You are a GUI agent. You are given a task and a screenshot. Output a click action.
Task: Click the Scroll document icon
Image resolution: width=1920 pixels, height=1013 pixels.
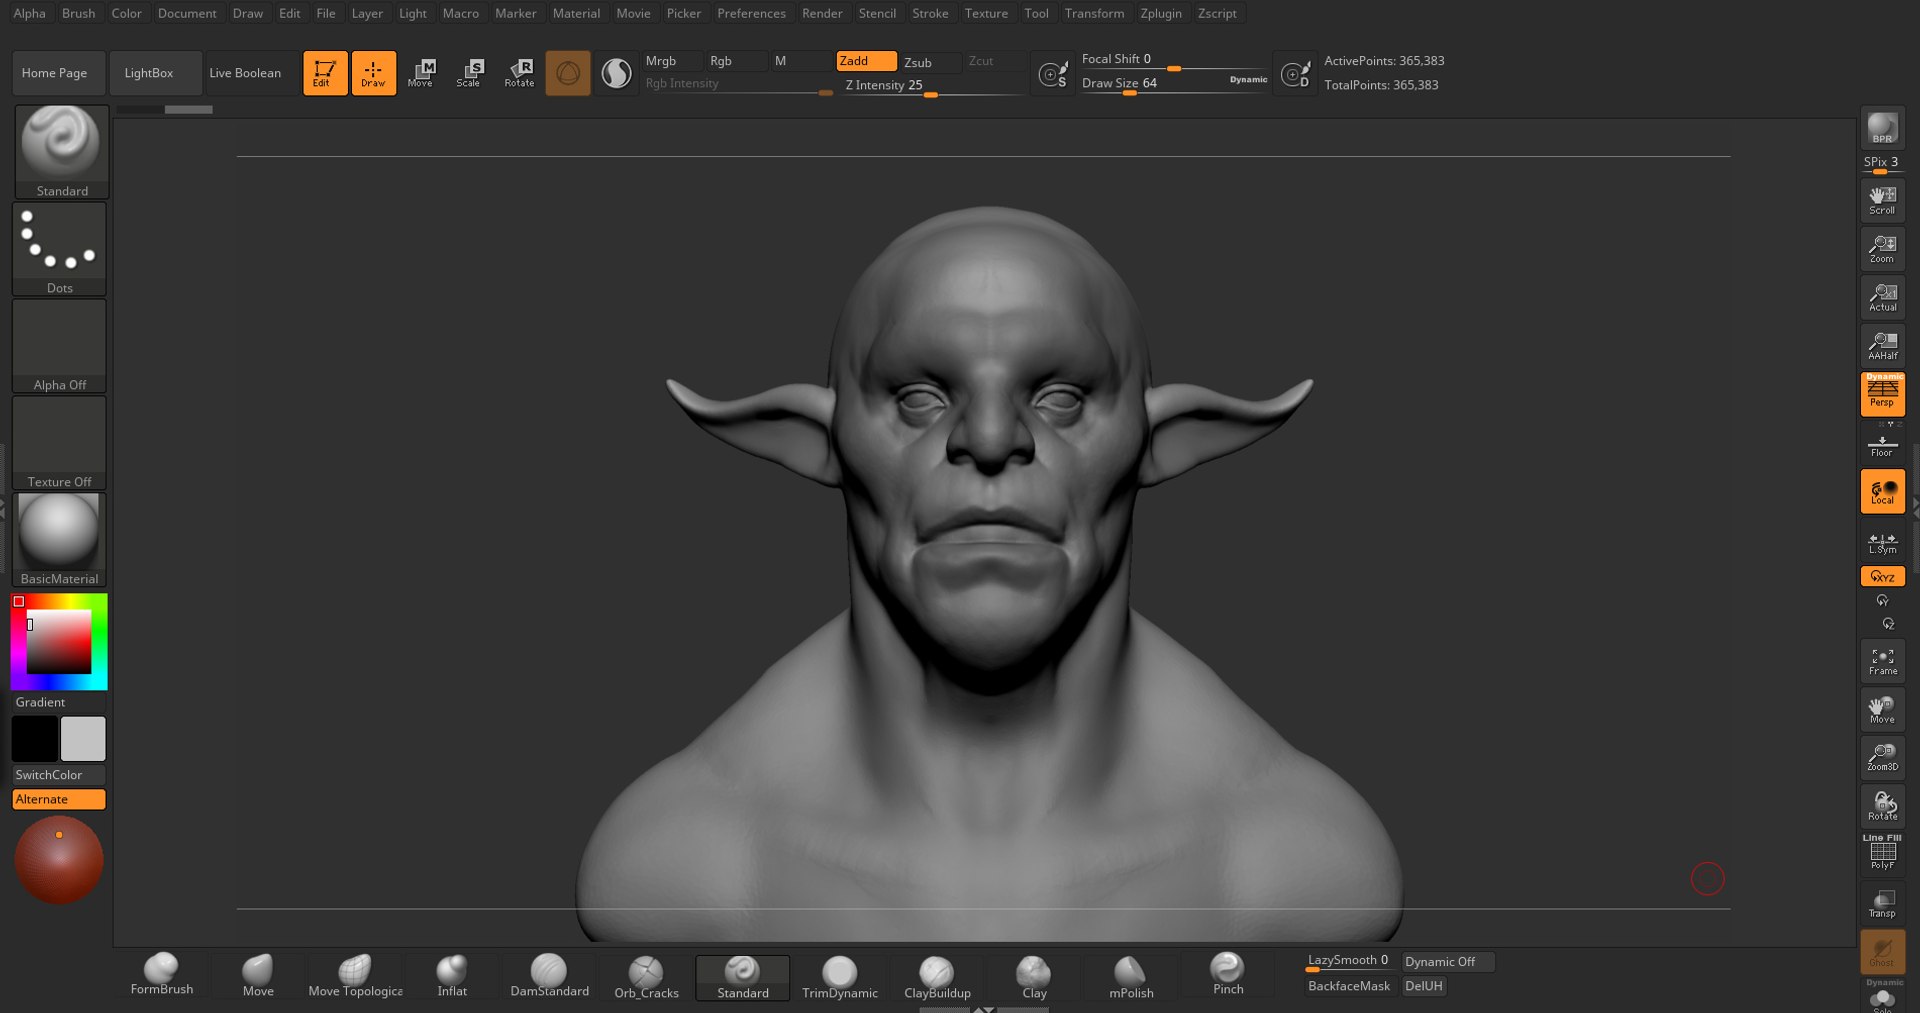tap(1882, 201)
